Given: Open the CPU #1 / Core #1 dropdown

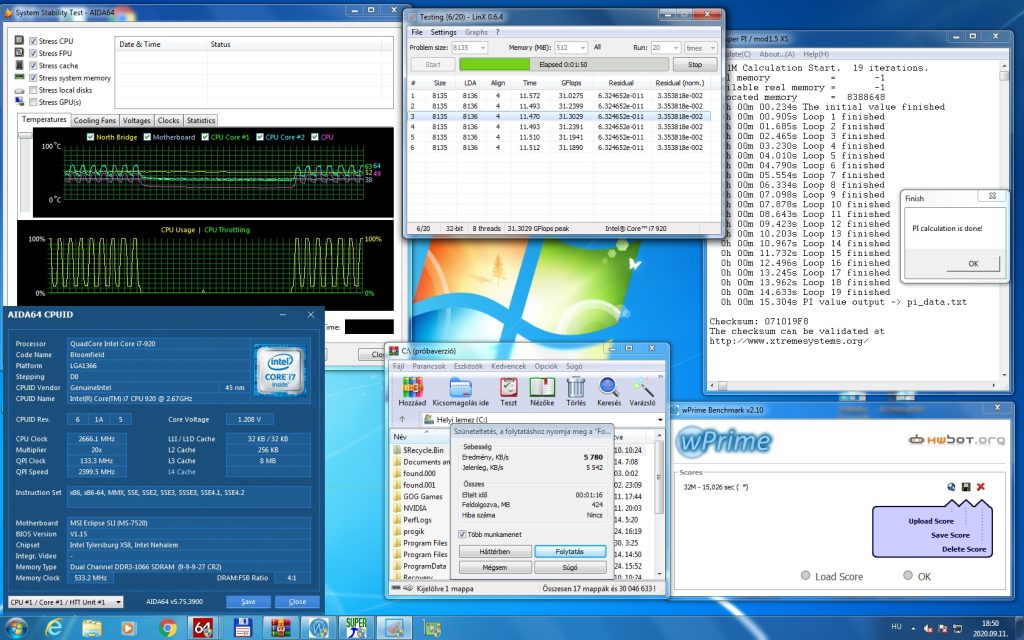Looking at the screenshot, I should [65, 601].
